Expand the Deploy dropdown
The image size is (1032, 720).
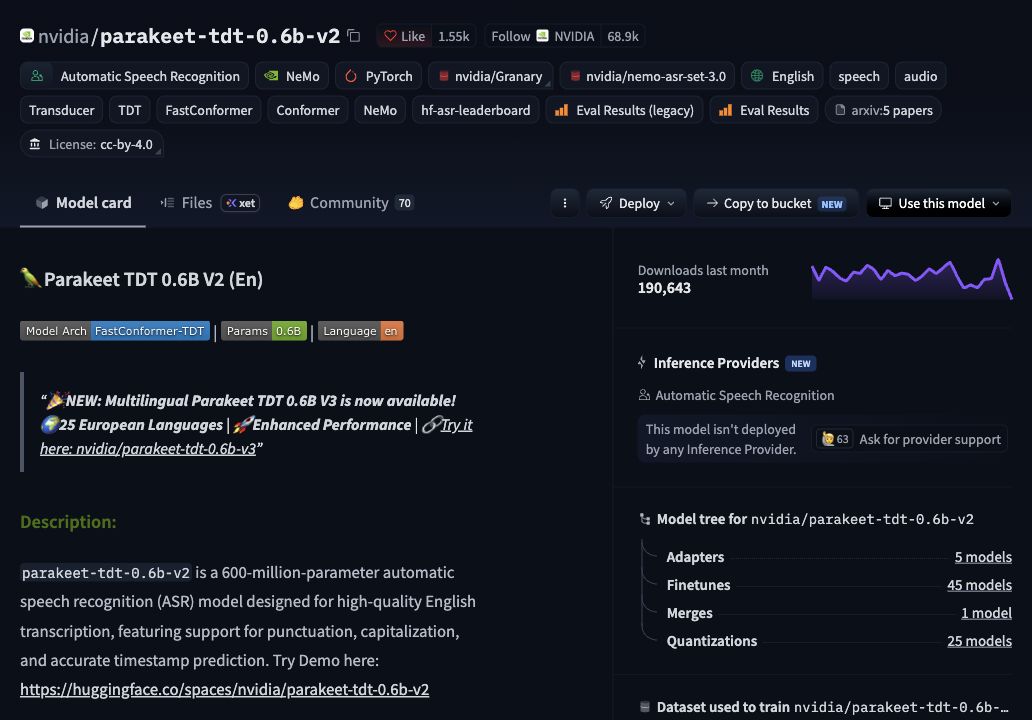pyautogui.click(x=636, y=203)
